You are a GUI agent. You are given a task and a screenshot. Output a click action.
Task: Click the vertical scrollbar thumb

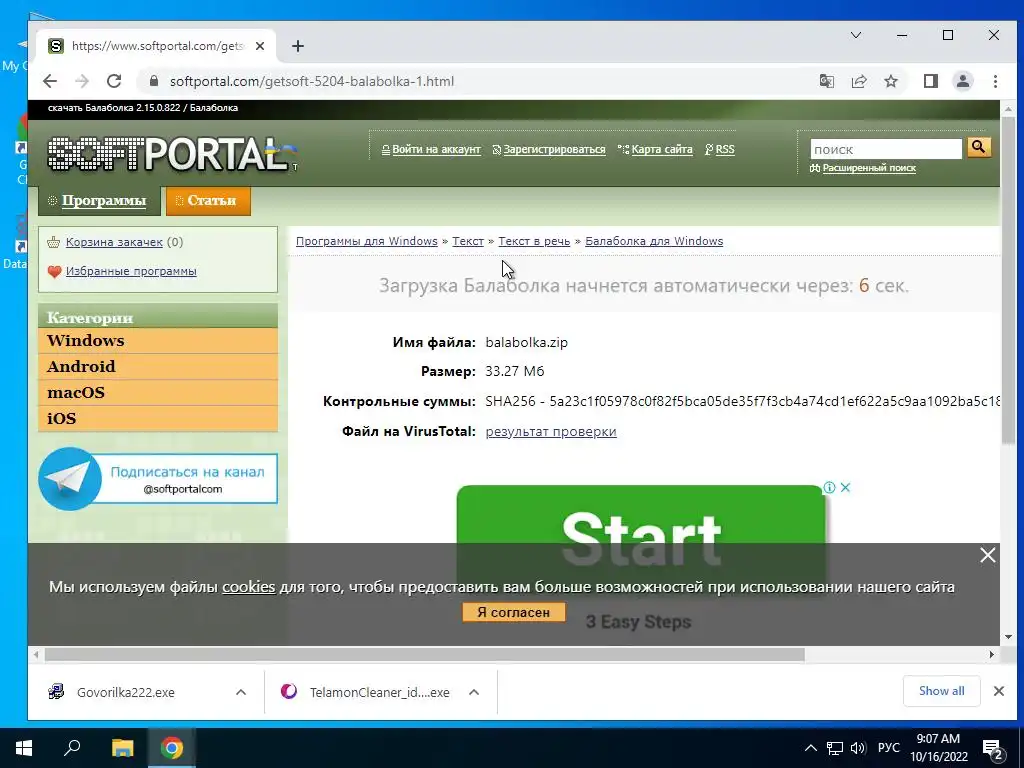[1008, 282]
